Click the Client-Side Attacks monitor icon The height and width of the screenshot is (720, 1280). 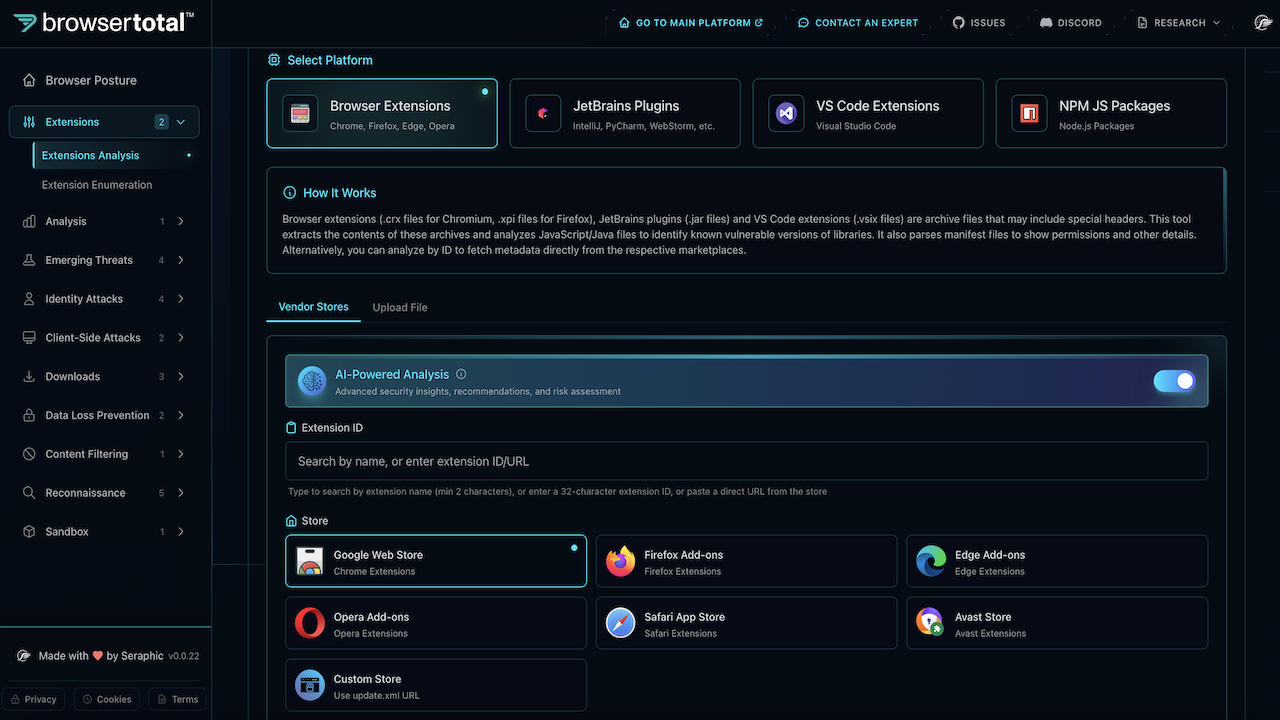28,338
